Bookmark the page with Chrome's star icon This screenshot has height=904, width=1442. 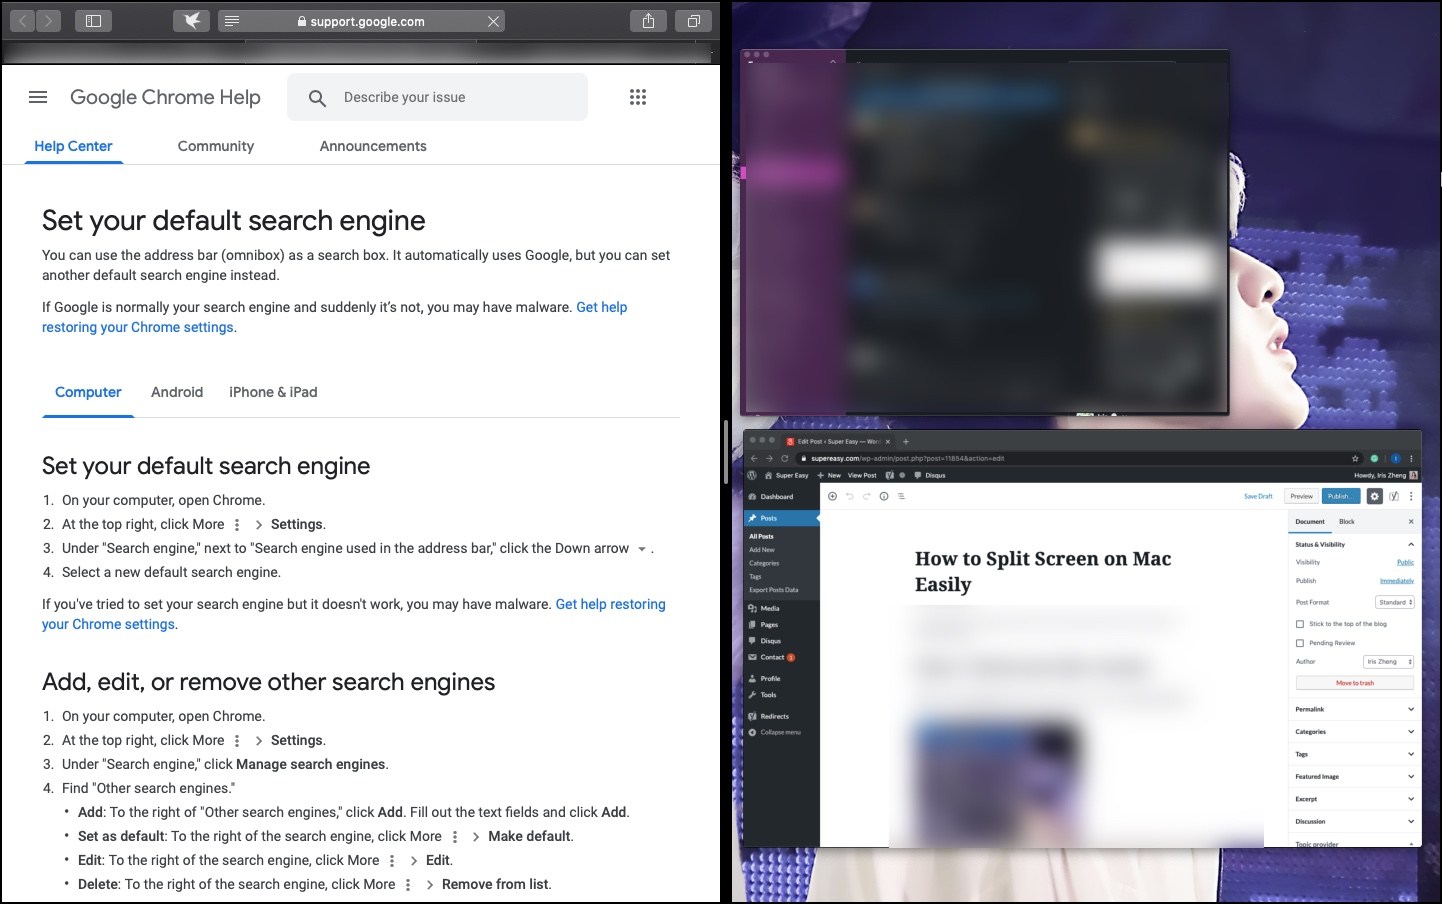(1356, 458)
